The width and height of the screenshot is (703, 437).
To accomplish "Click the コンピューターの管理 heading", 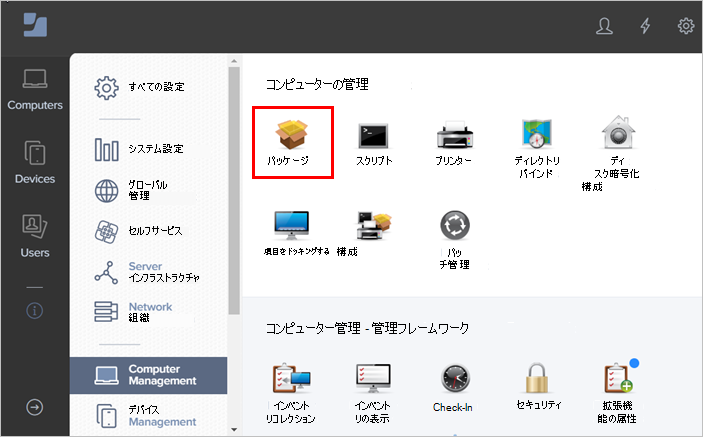I will 317,84.
